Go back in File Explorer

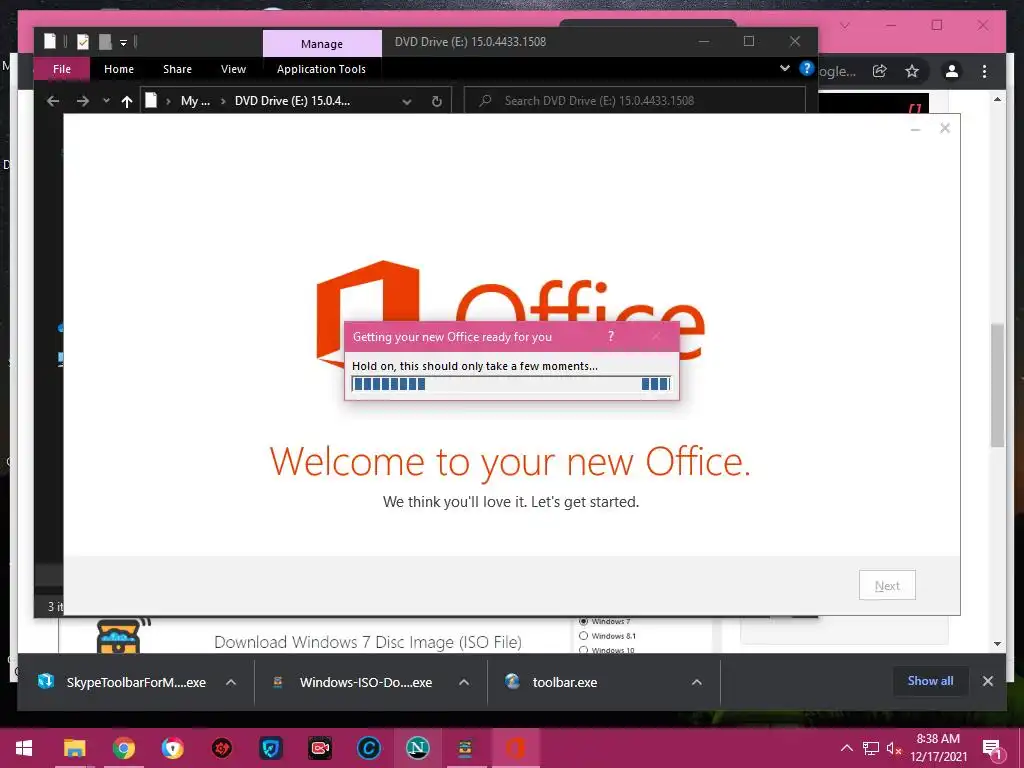pos(53,101)
